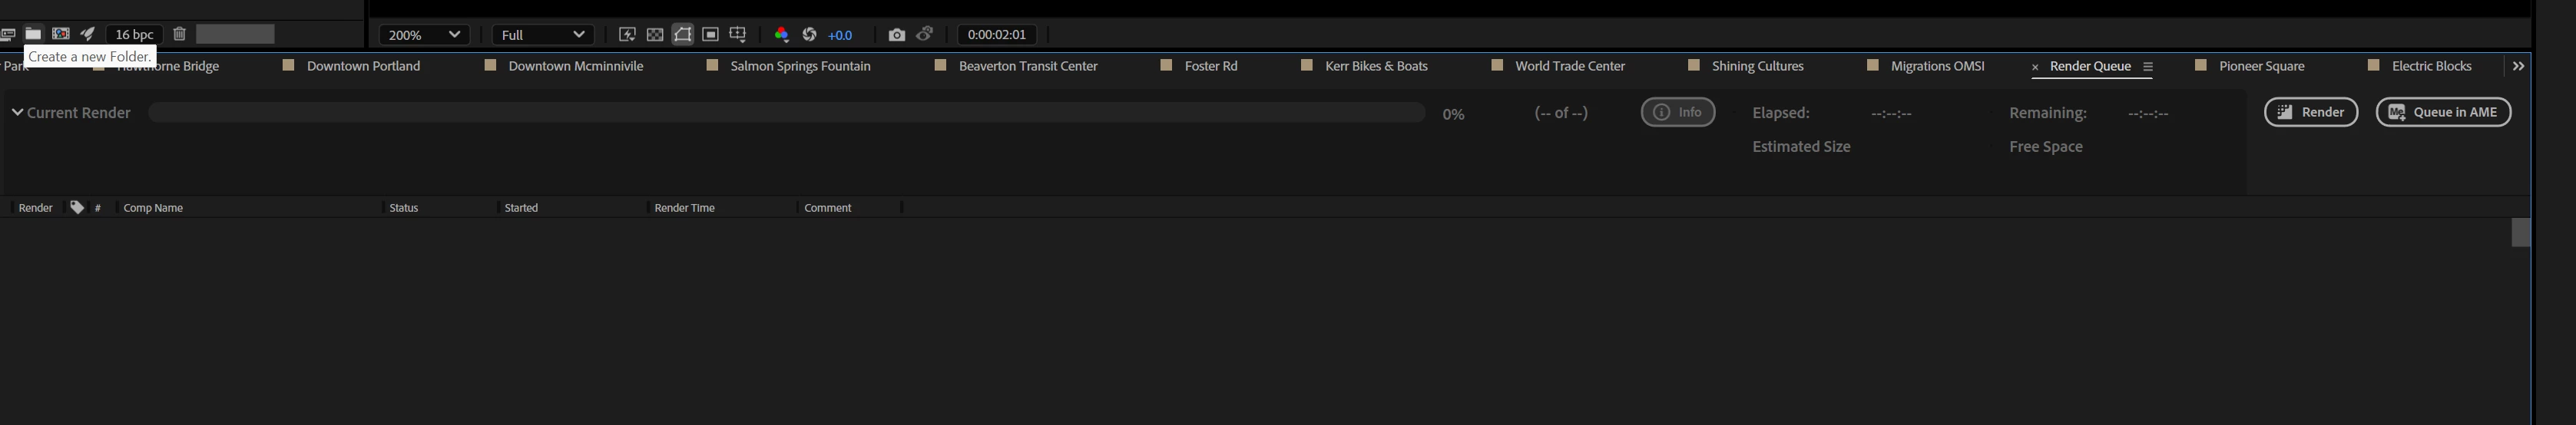Switch to Downtown Portland tab
This screenshot has width=2576, height=425.
click(x=363, y=66)
